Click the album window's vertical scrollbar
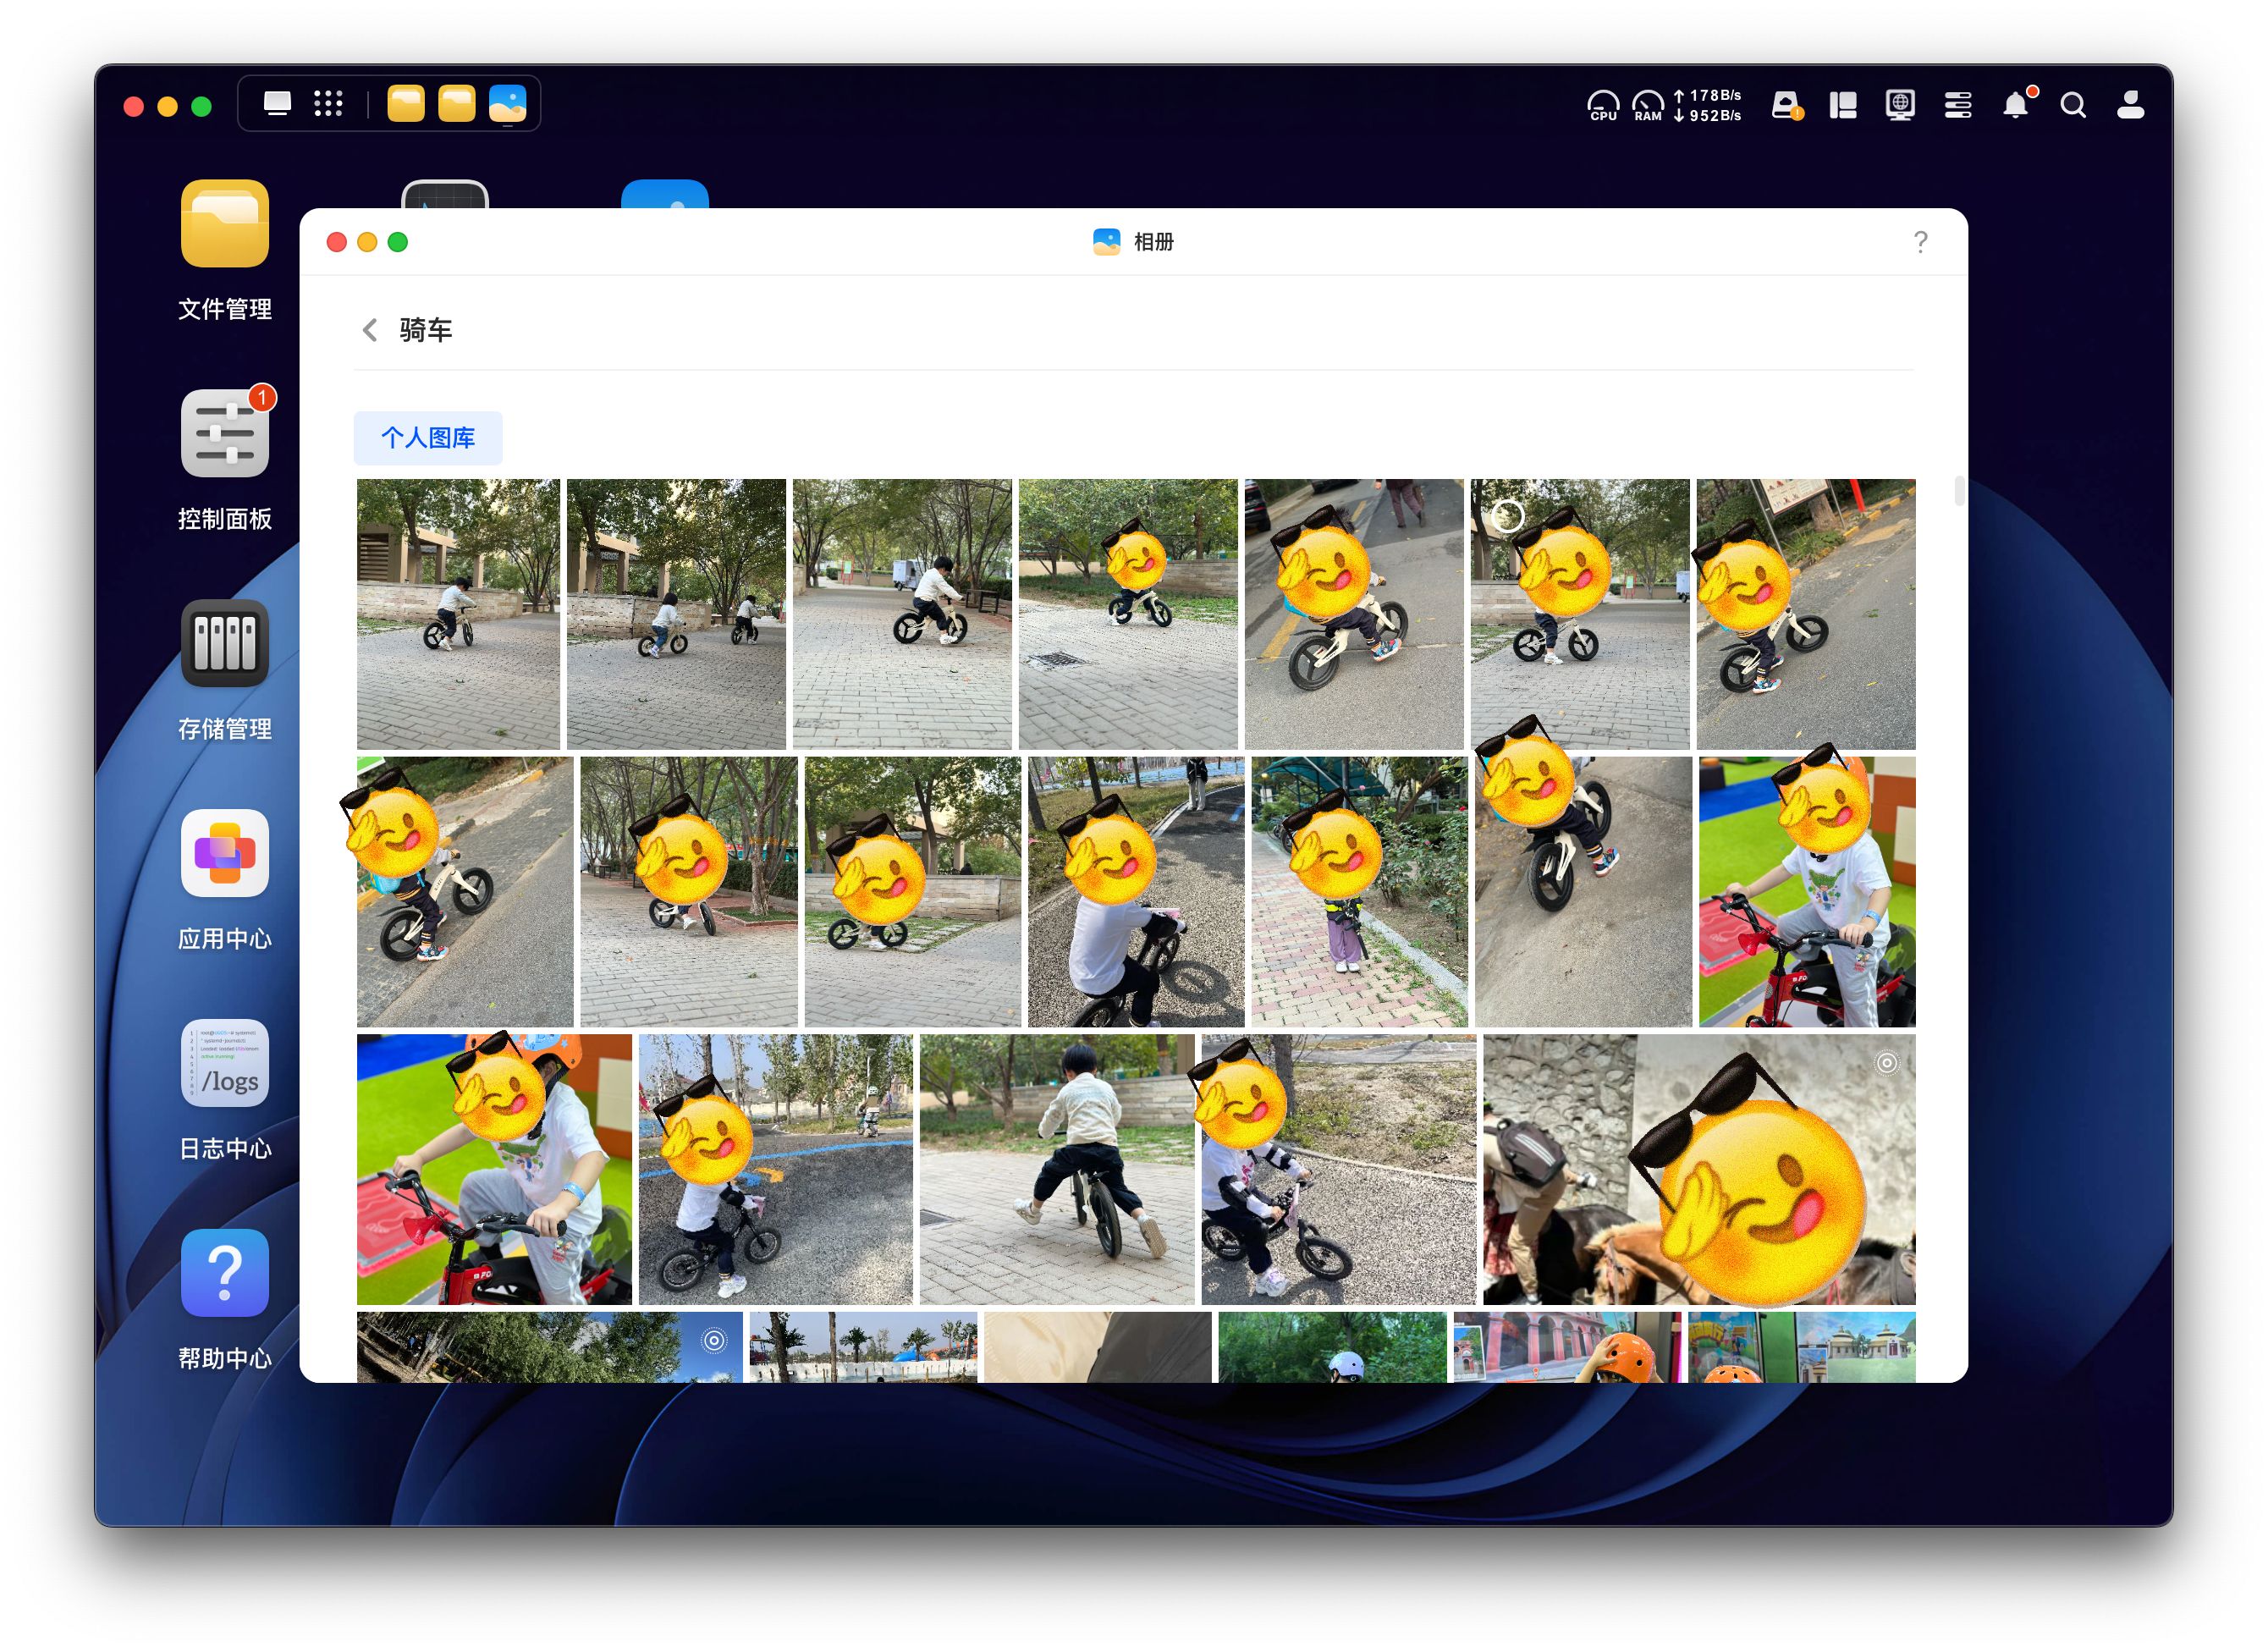The height and width of the screenshot is (1652, 2268). pyautogui.click(x=1959, y=491)
